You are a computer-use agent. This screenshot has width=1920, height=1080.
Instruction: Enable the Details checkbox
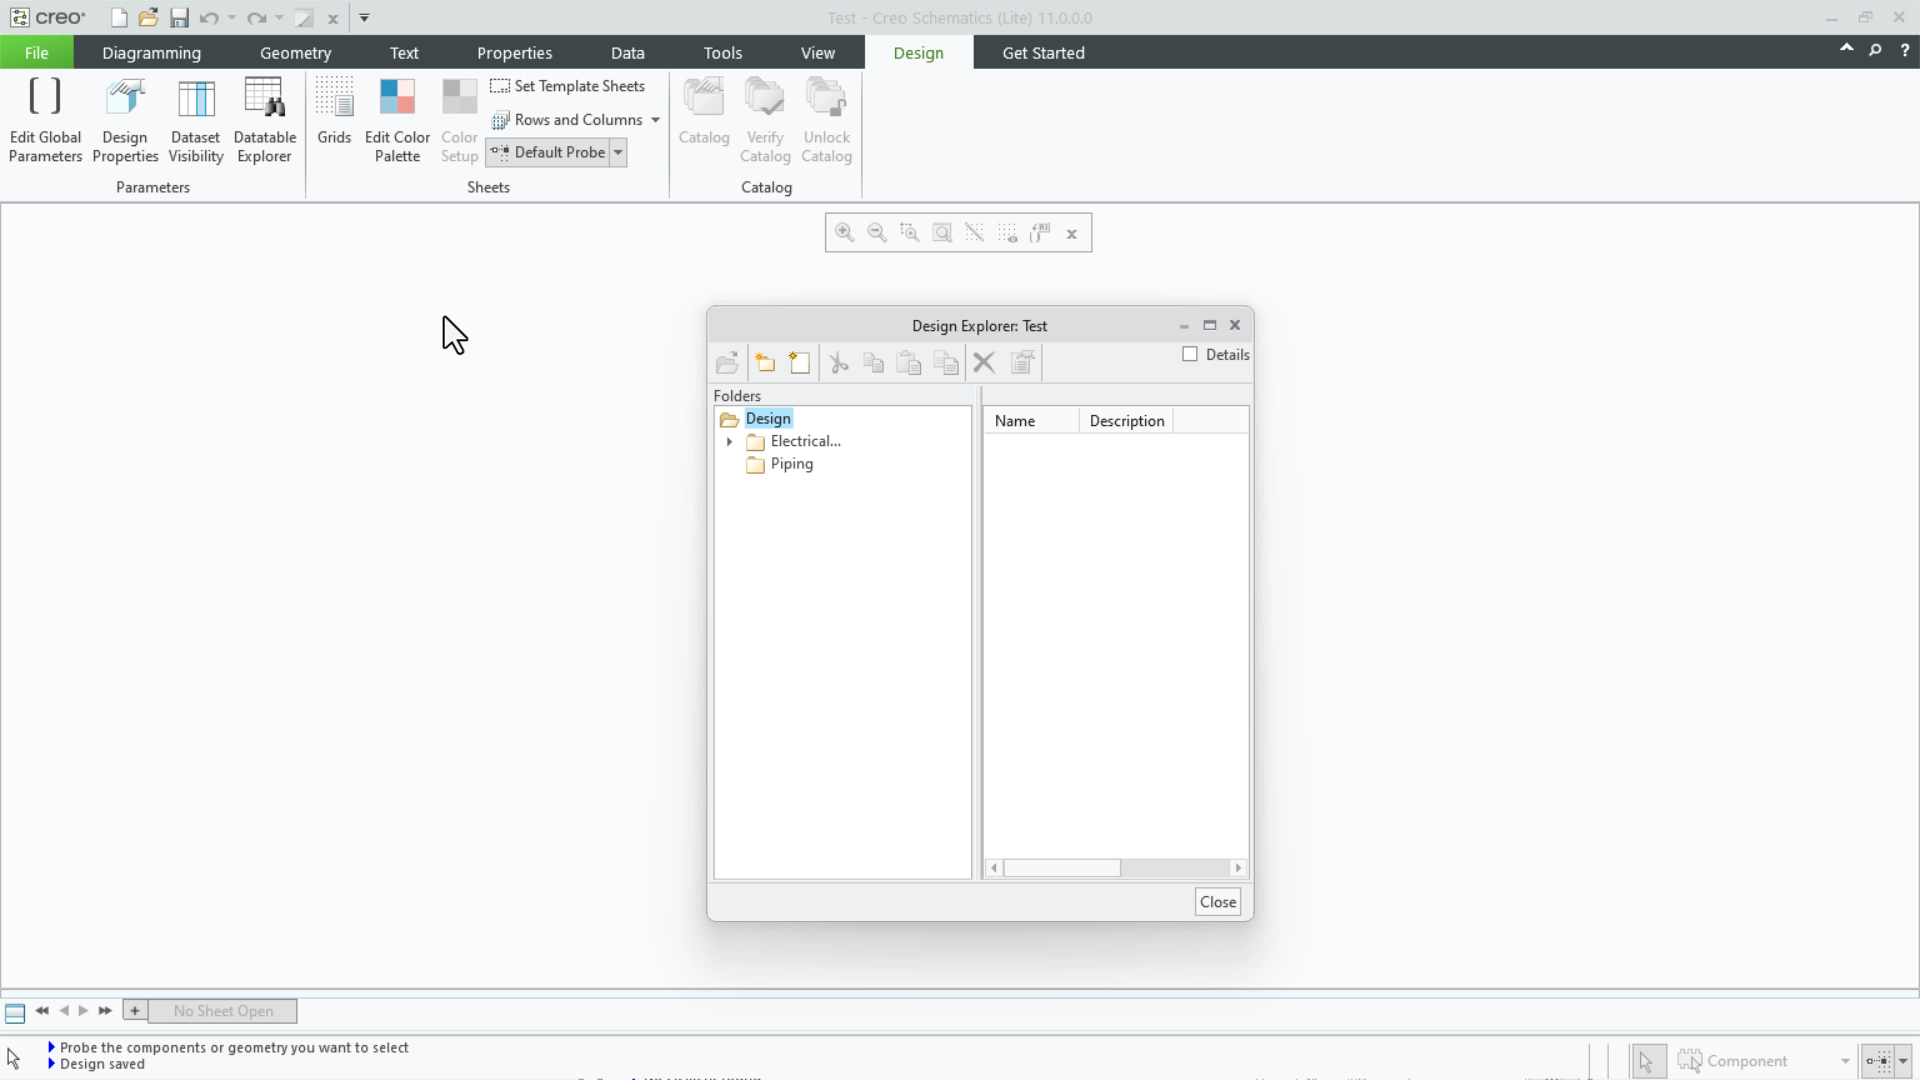coord(1190,354)
